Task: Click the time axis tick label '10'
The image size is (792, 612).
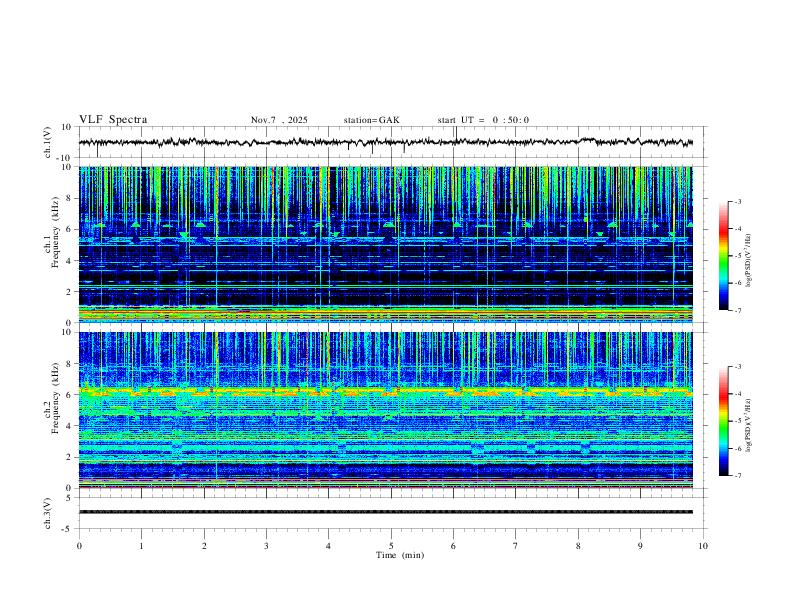Action: pyautogui.click(x=703, y=546)
